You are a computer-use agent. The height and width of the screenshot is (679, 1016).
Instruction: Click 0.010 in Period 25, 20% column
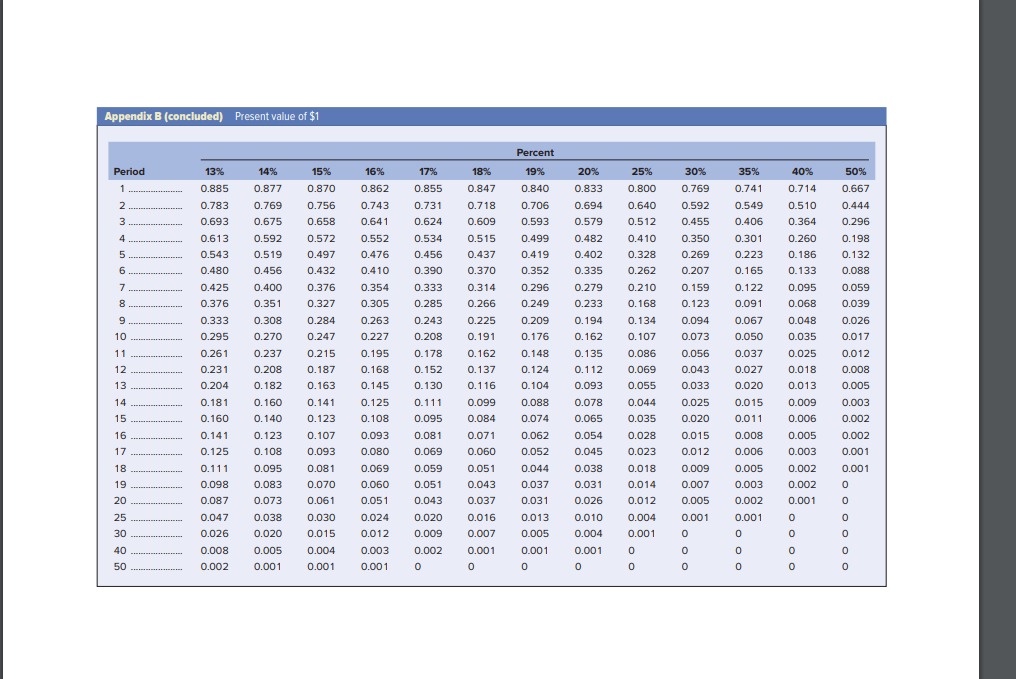pyautogui.click(x=588, y=518)
